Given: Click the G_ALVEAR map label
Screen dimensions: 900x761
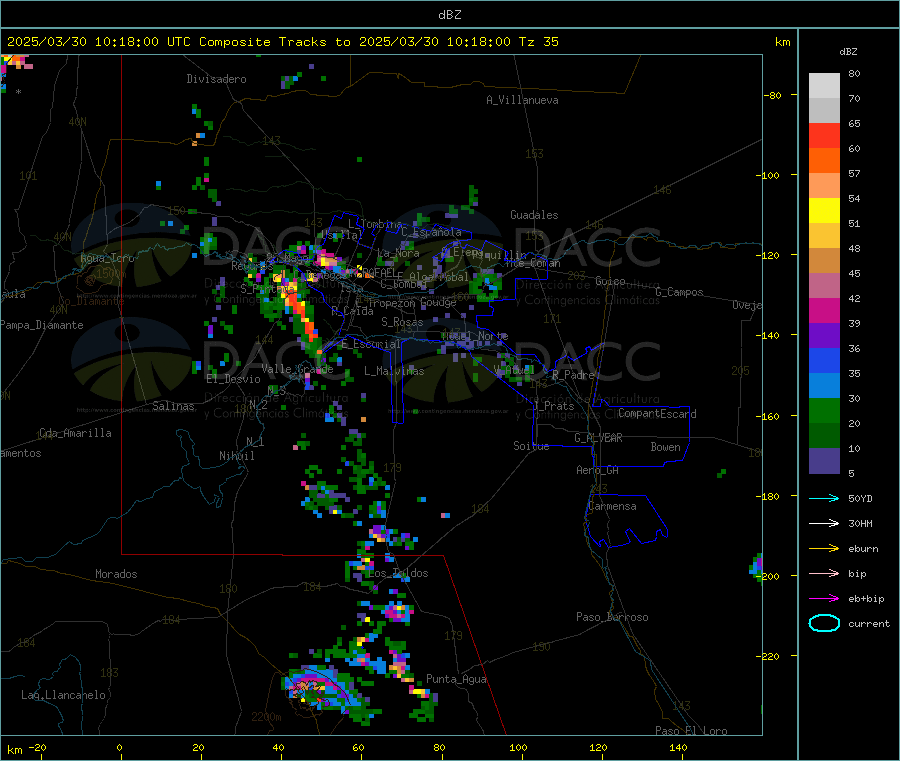Looking at the screenshot, I should pos(598,438).
